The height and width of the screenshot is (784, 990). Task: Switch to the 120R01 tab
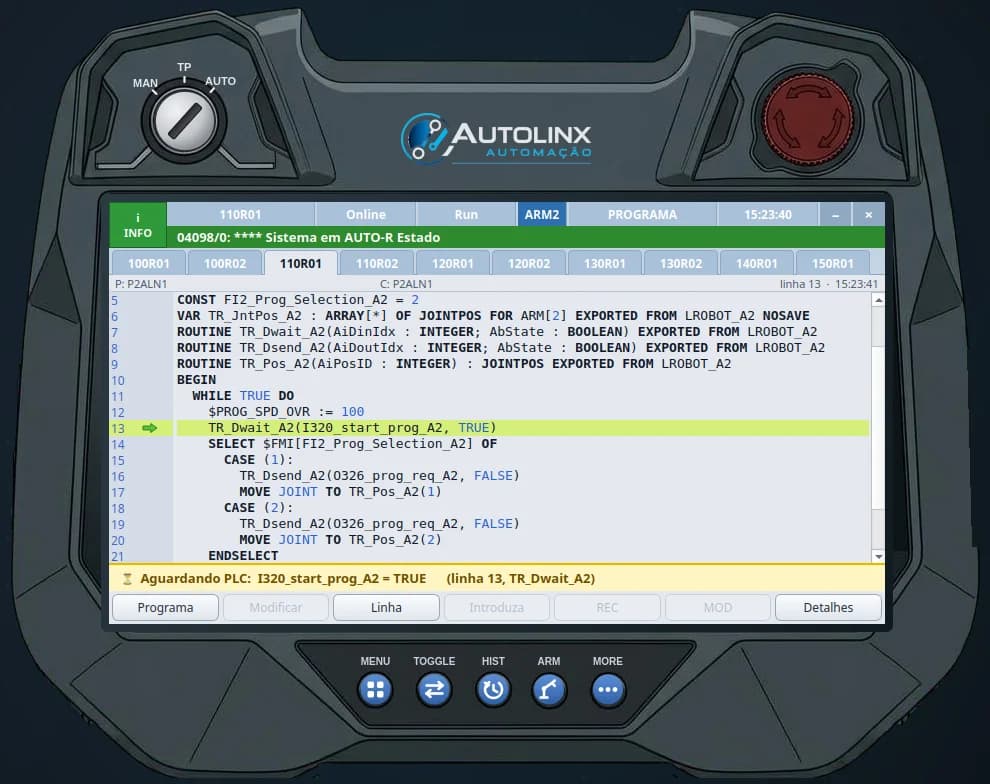pyautogui.click(x=453, y=263)
